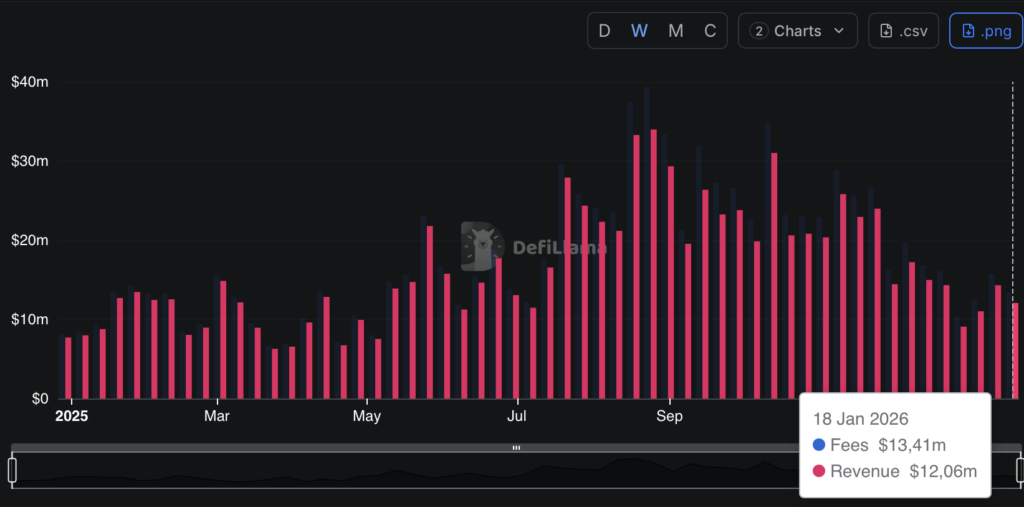Switch chart interval to Daily (D)
1024x507 pixels.
[604, 31]
